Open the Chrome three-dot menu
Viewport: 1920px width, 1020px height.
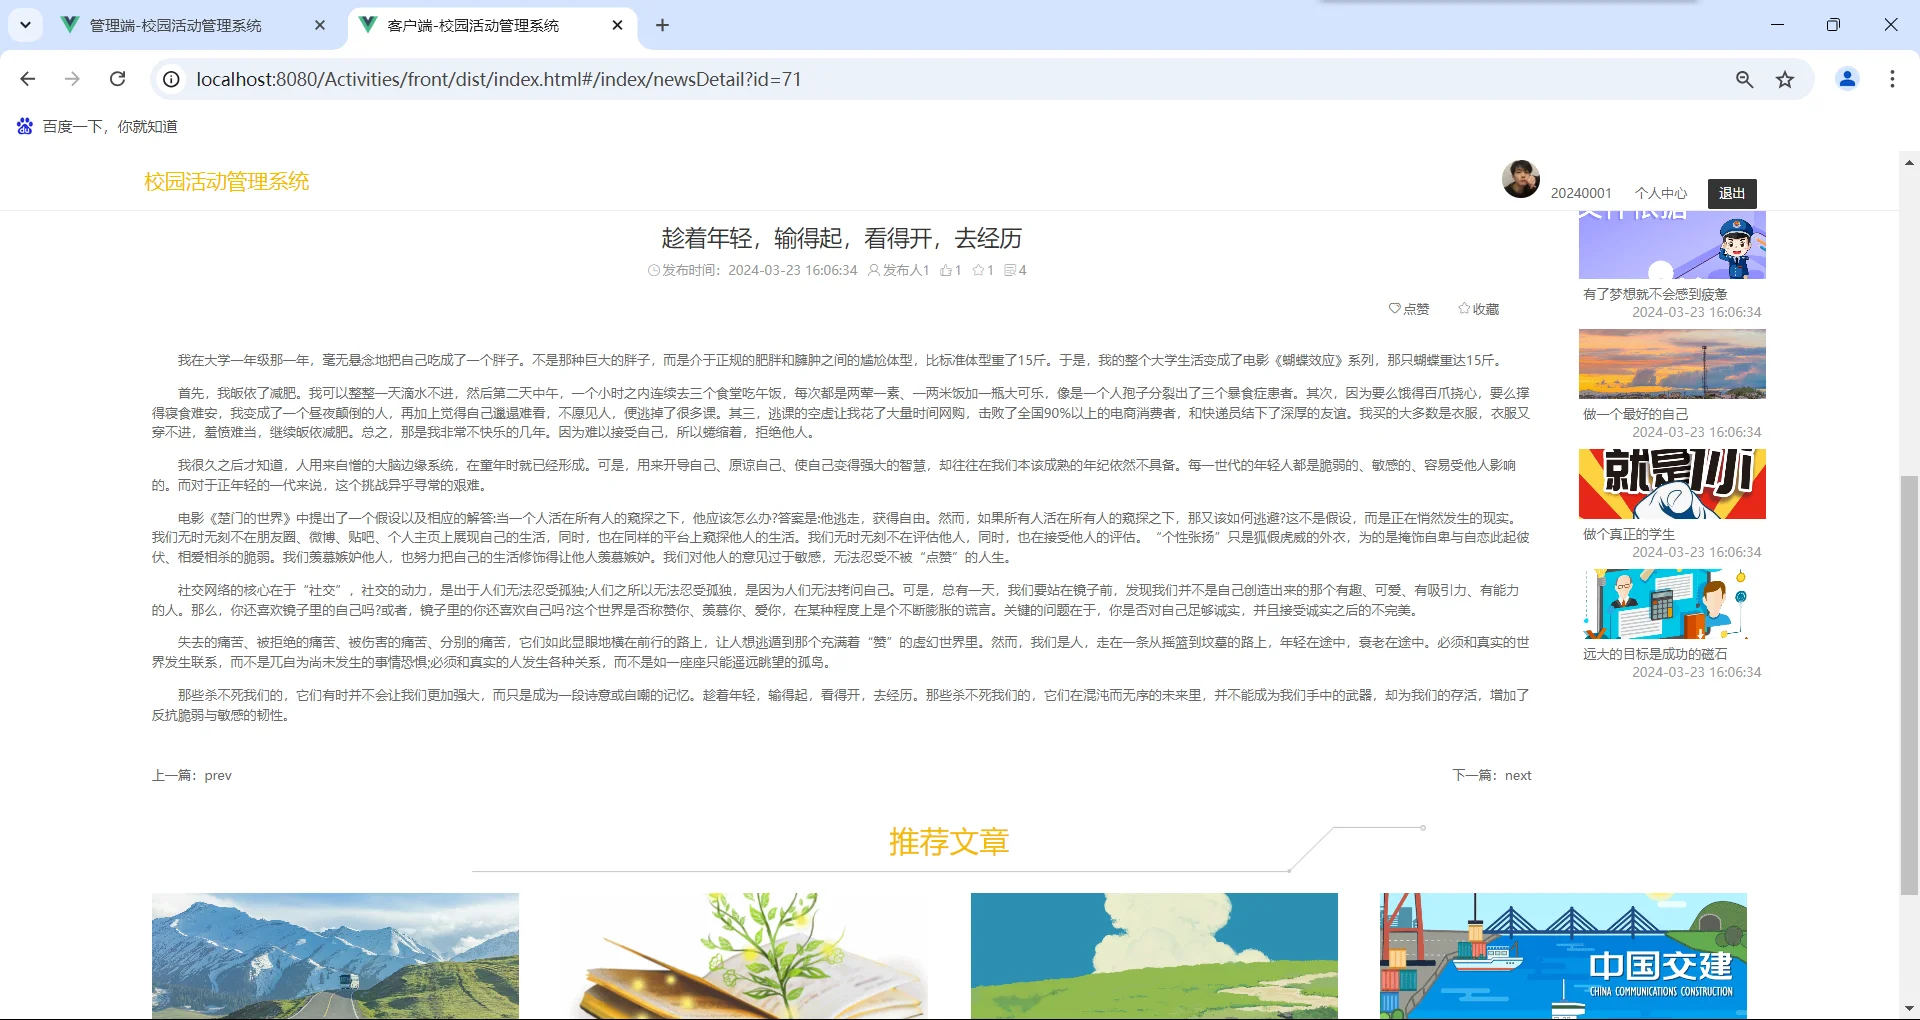(x=1892, y=79)
